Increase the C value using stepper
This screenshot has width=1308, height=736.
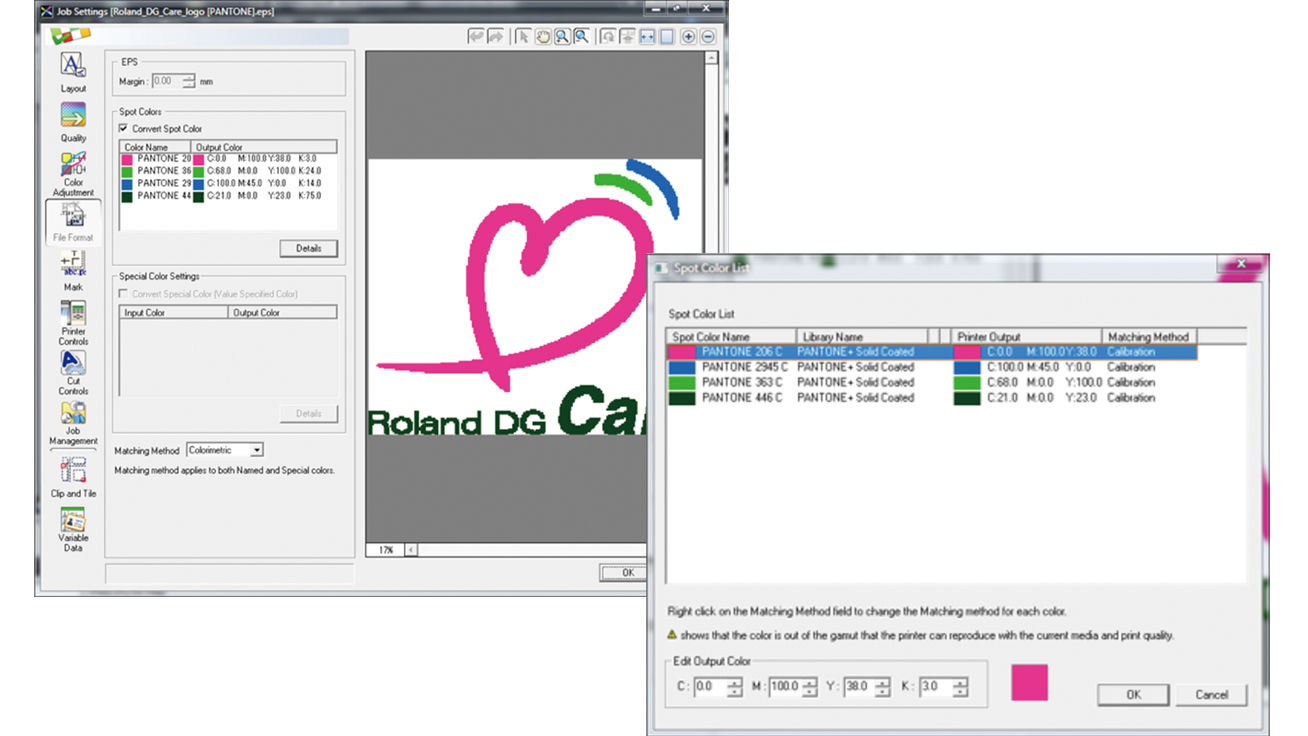tap(735, 683)
